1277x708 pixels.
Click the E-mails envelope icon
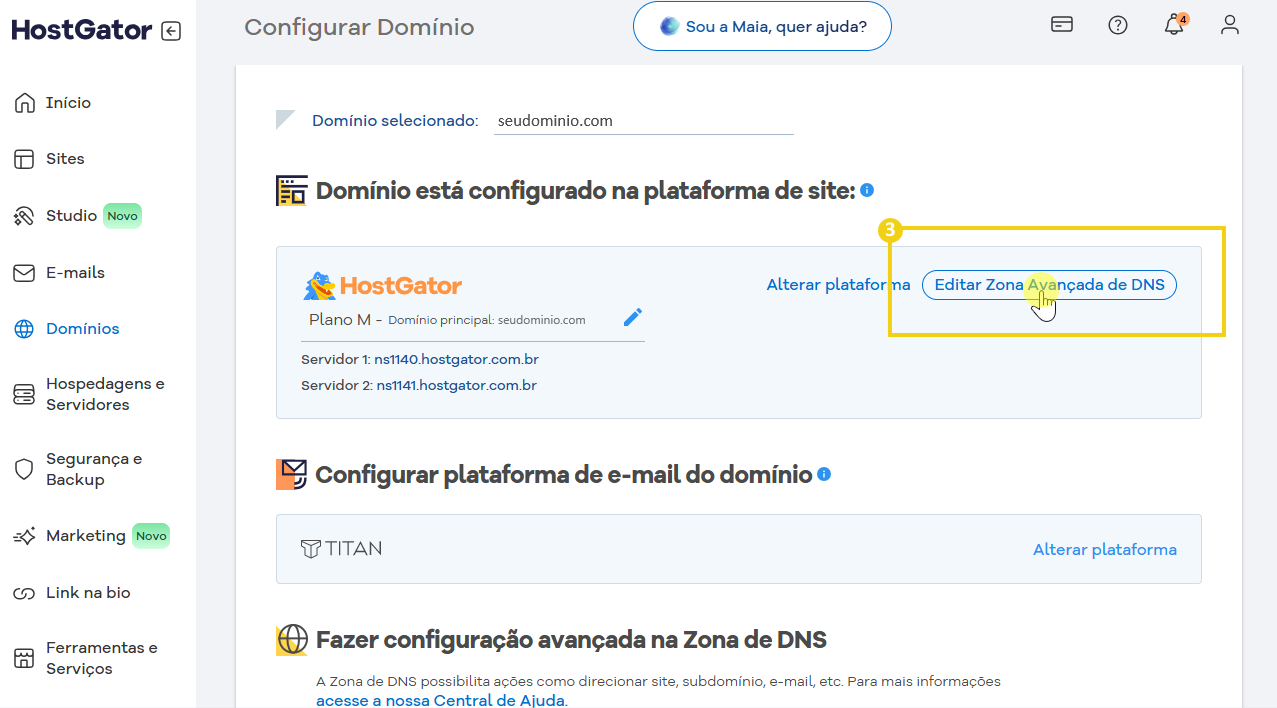coord(24,273)
